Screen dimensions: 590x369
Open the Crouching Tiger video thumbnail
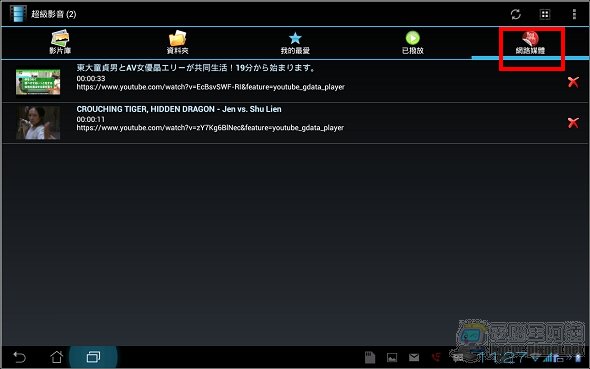pyautogui.click(x=38, y=123)
